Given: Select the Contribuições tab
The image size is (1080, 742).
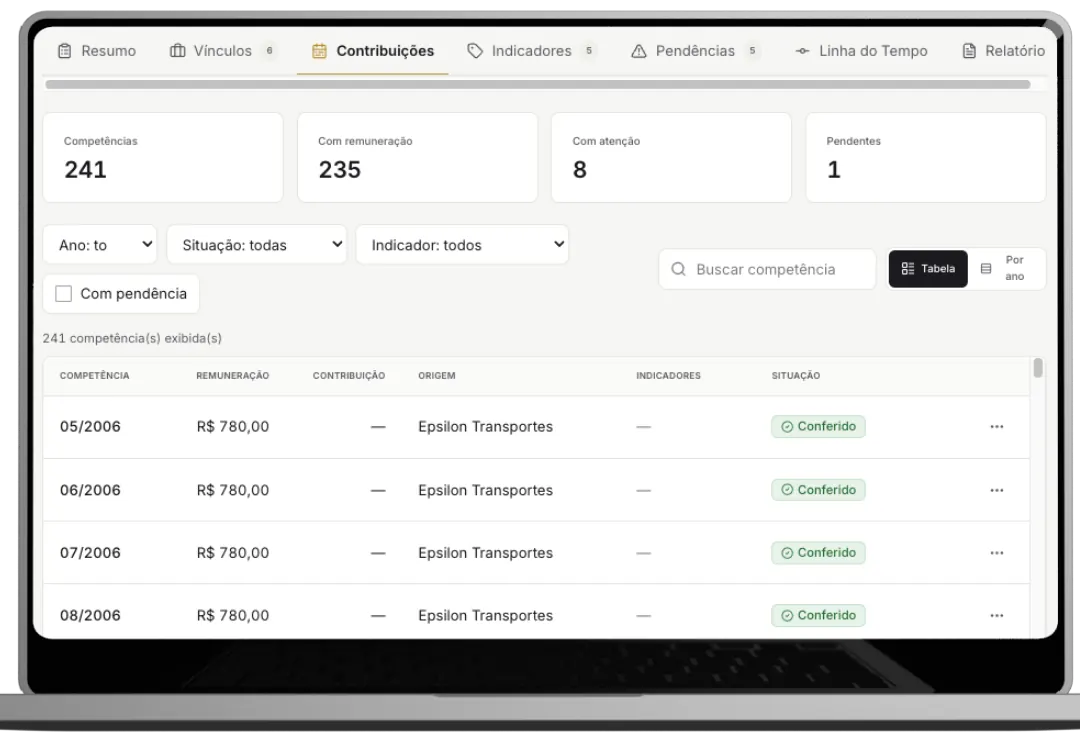Looking at the screenshot, I should pyautogui.click(x=373, y=51).
